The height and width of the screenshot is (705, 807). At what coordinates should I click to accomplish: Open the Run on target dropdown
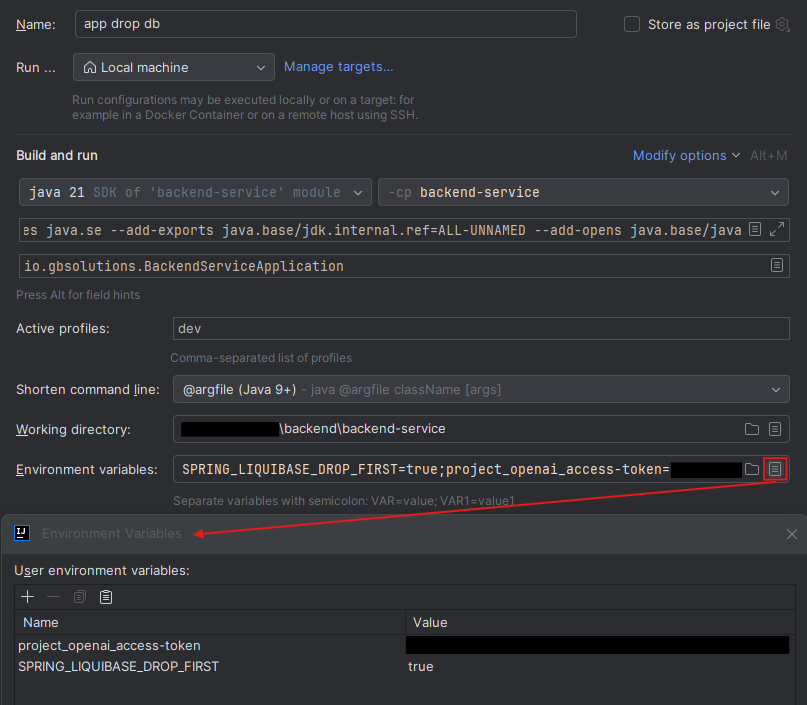click(x=173, y=67)
